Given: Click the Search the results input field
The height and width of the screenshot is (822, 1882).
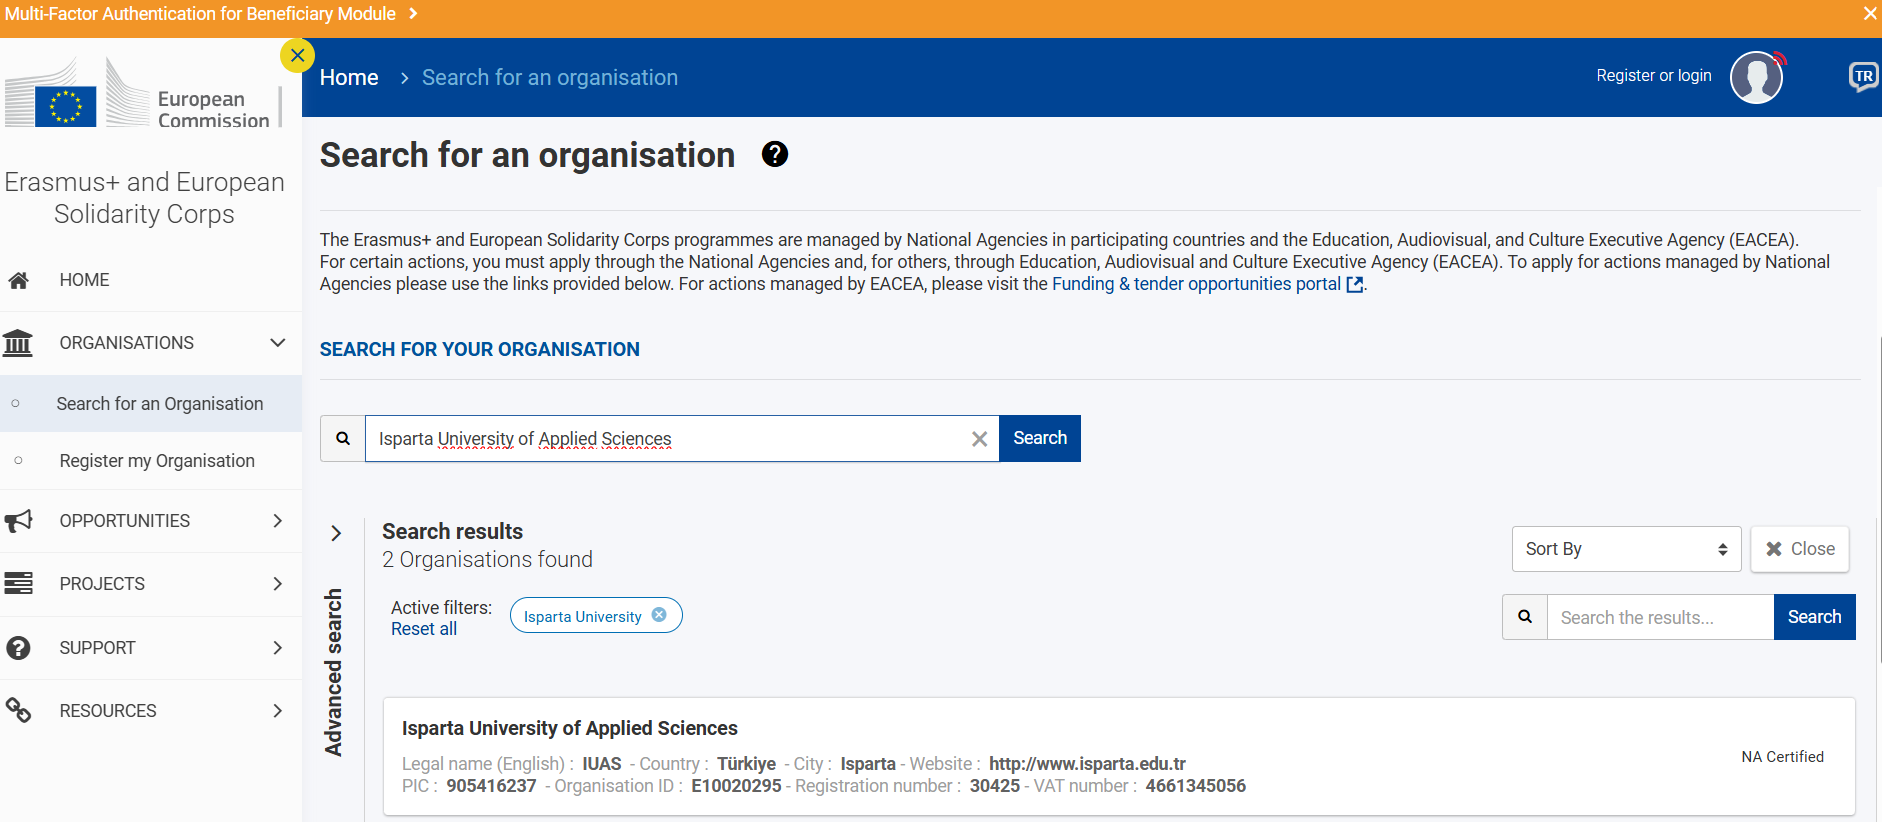Looking at the screenshot, I should click(1660, 617).
